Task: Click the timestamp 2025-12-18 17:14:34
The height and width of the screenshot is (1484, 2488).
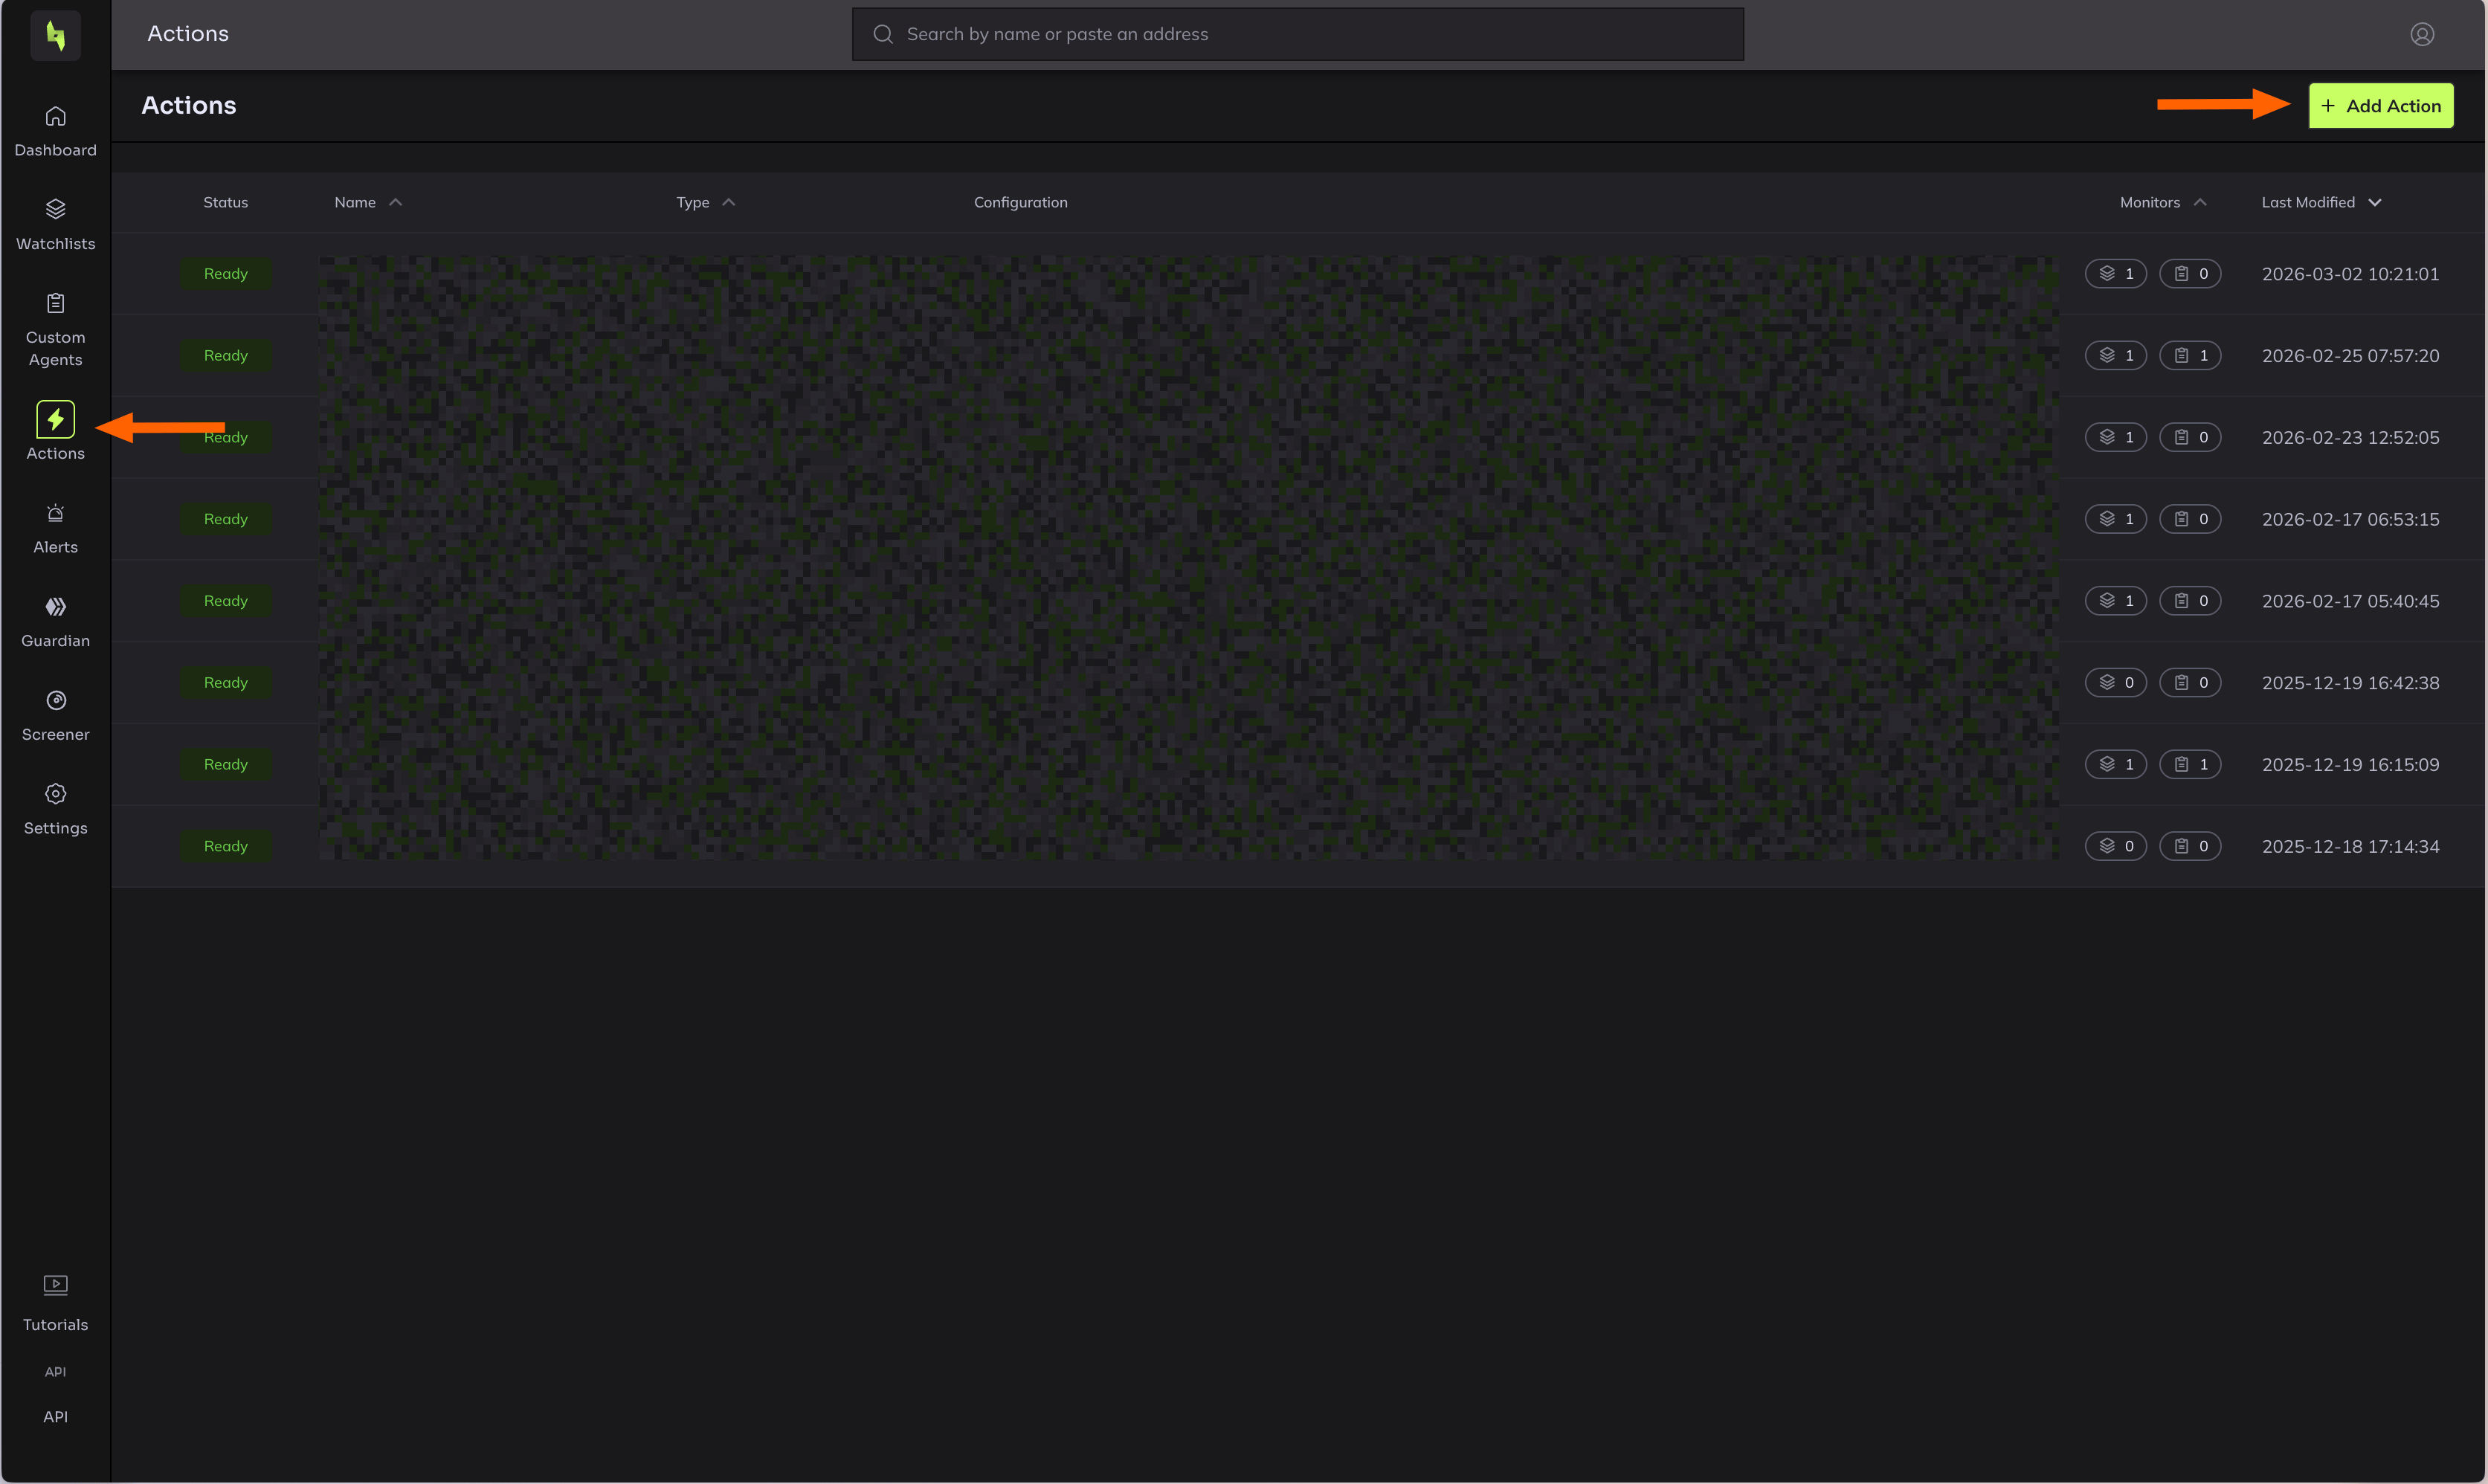Action: tap(2350, 846)
